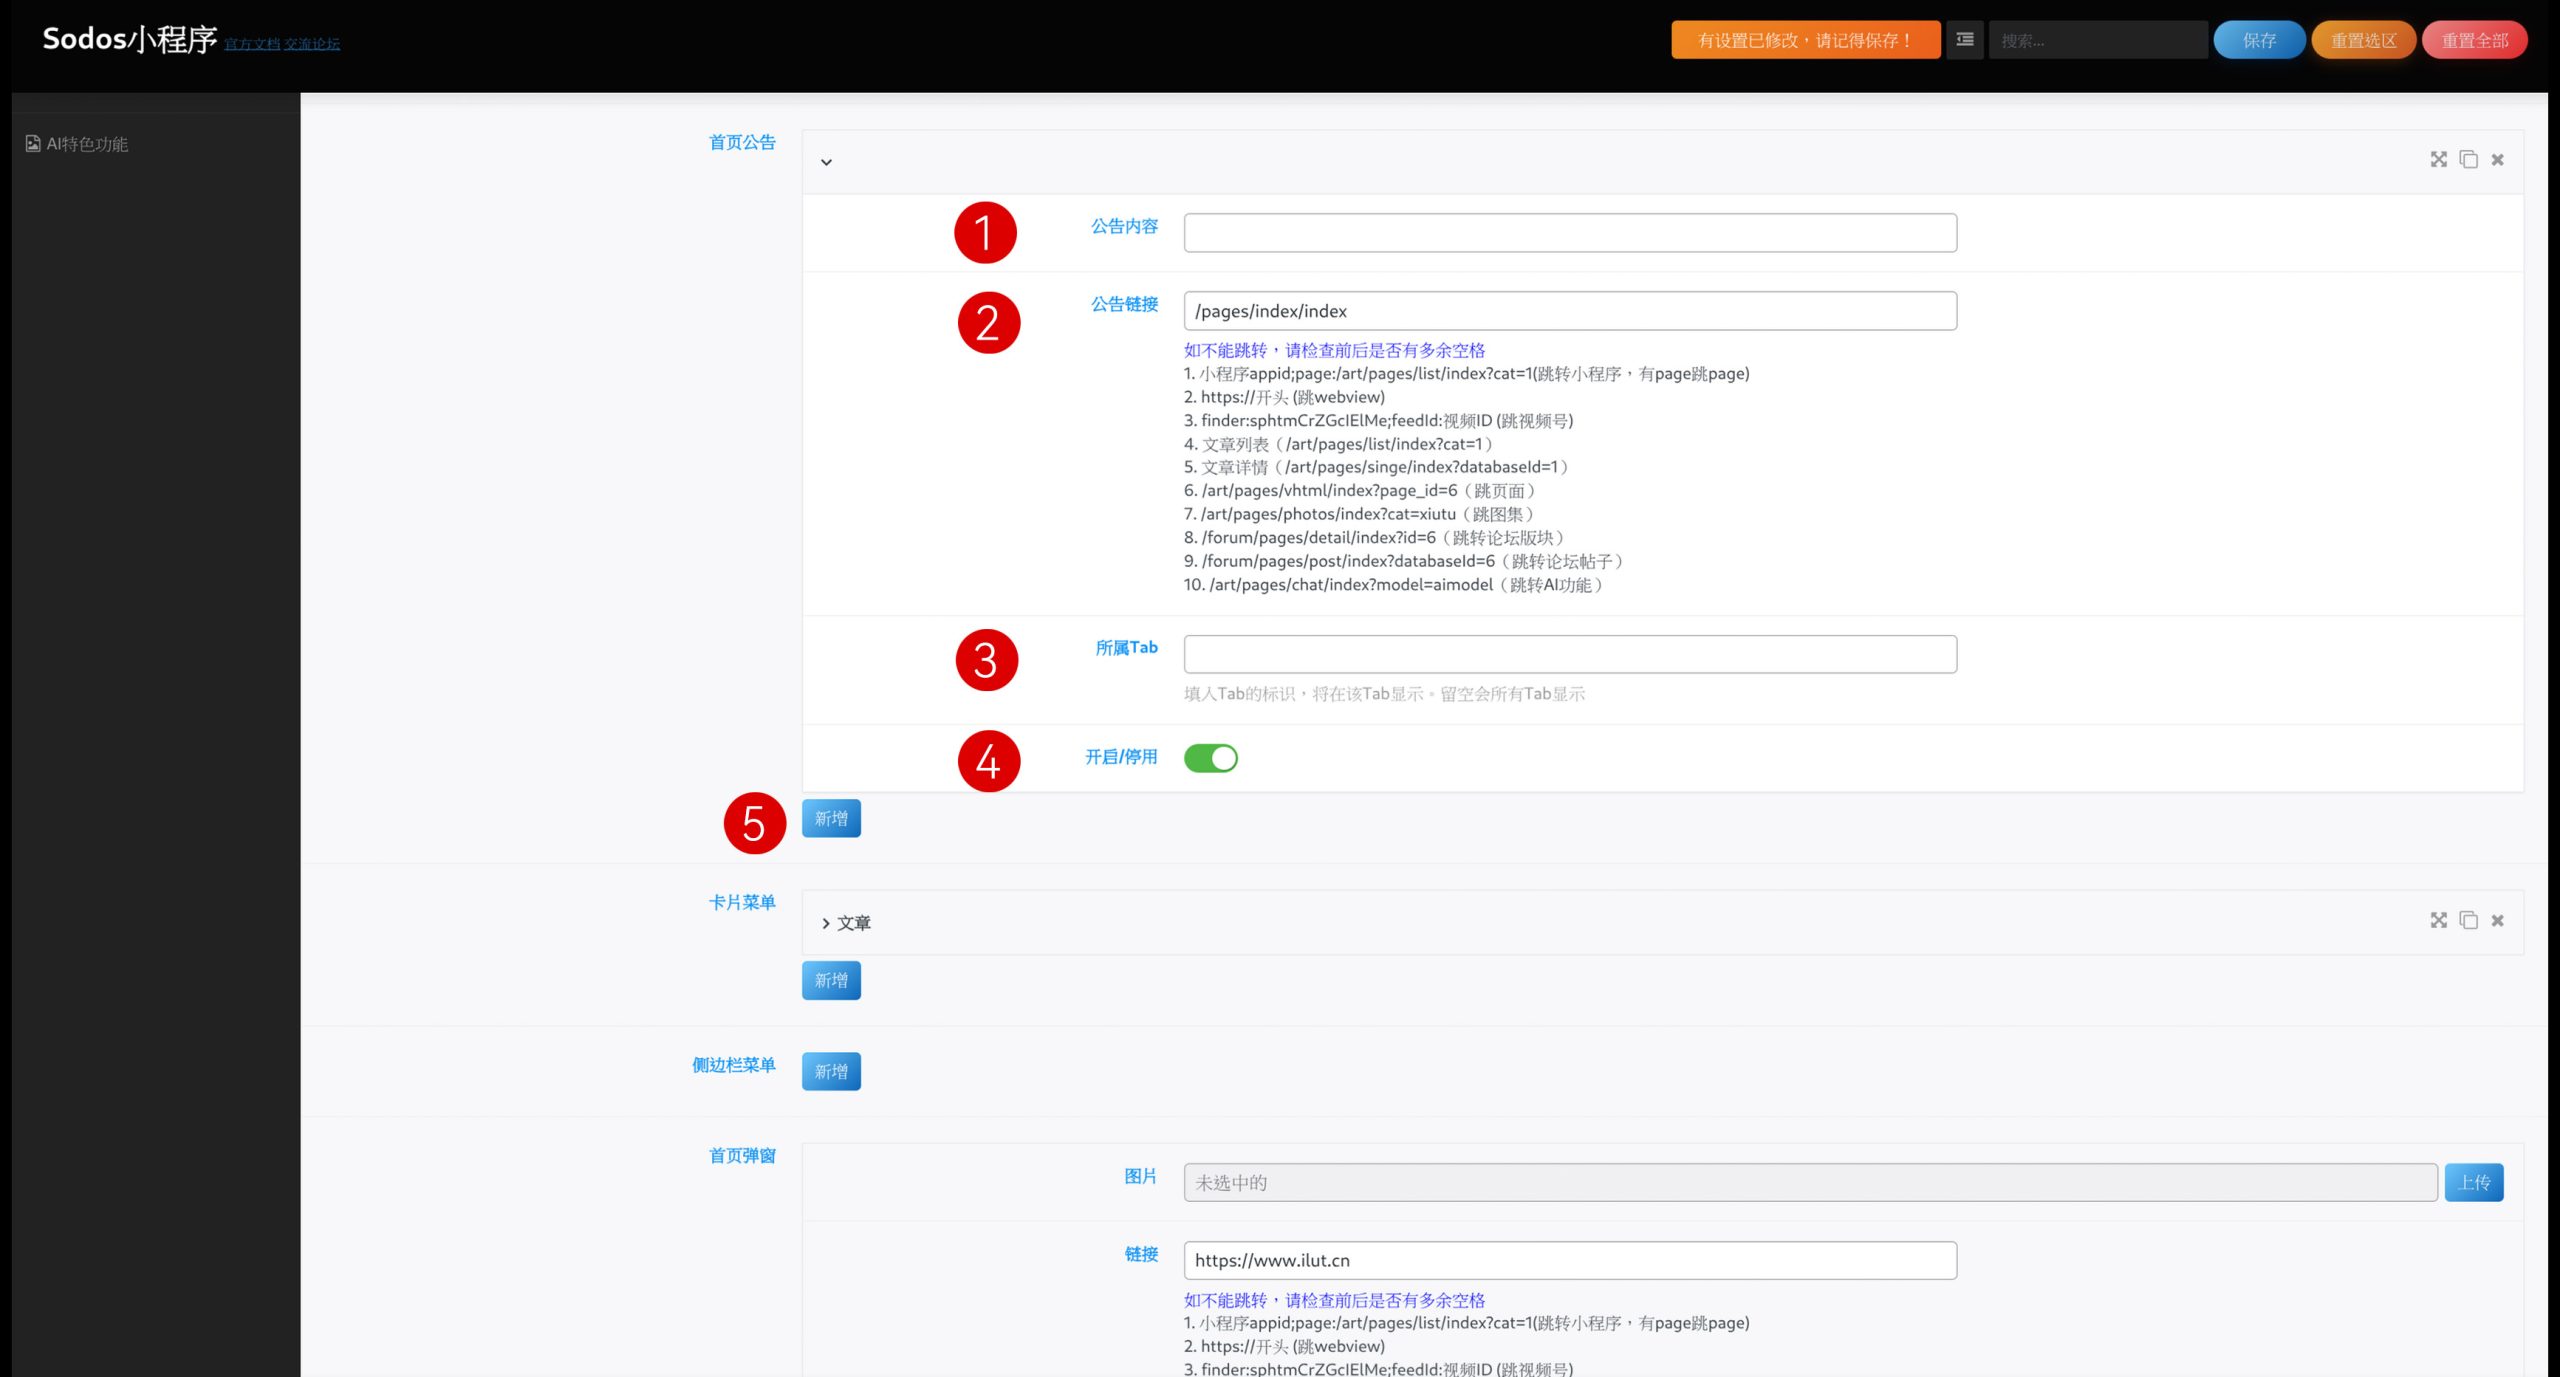The width and height of the screenshot is (2560, 1377).
Task: Collapse the 首页公告 item chevron
Action: 826,162
